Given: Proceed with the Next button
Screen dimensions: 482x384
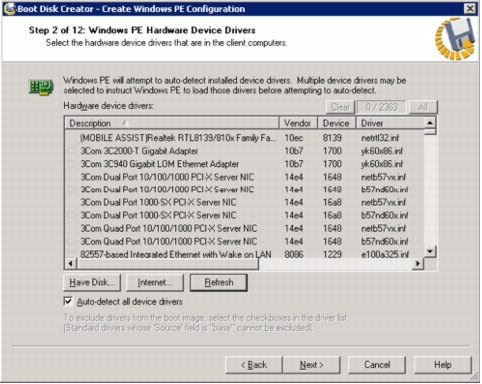Looking at the screenshot, I should click(311, 365).
